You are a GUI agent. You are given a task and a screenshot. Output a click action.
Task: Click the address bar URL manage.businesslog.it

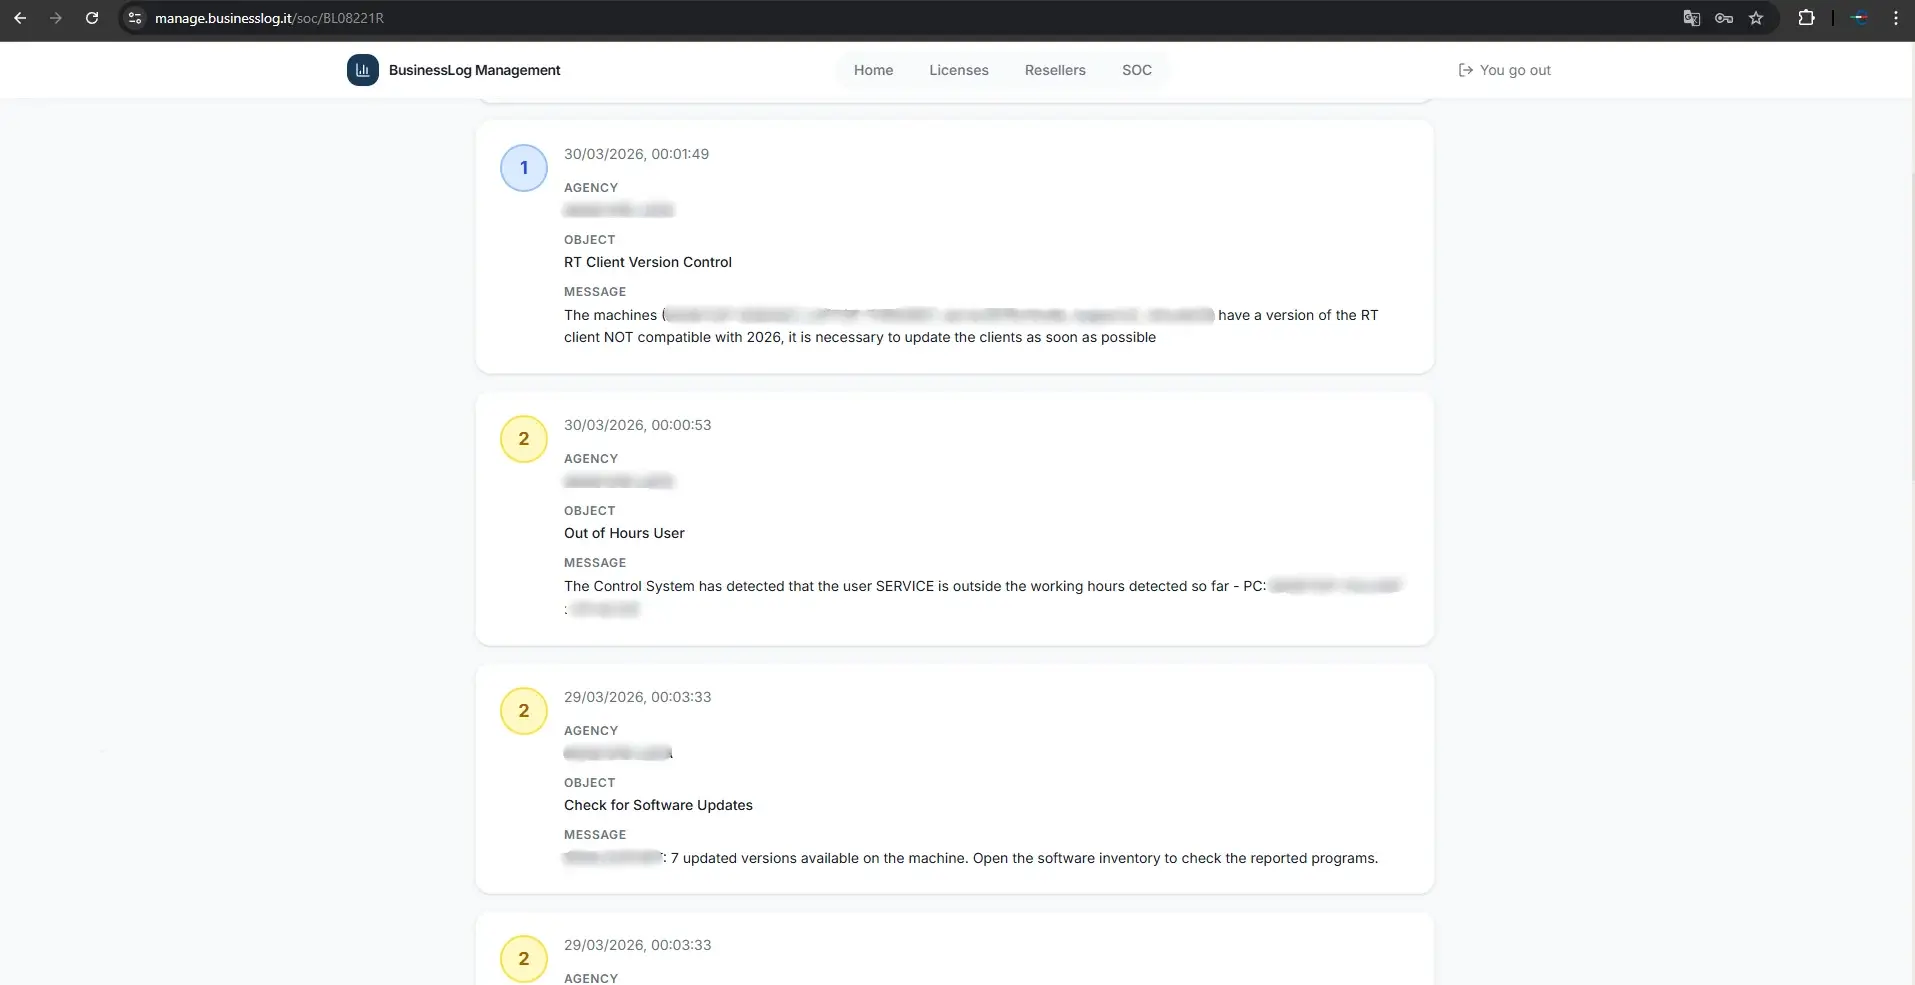tap(269, 18)
